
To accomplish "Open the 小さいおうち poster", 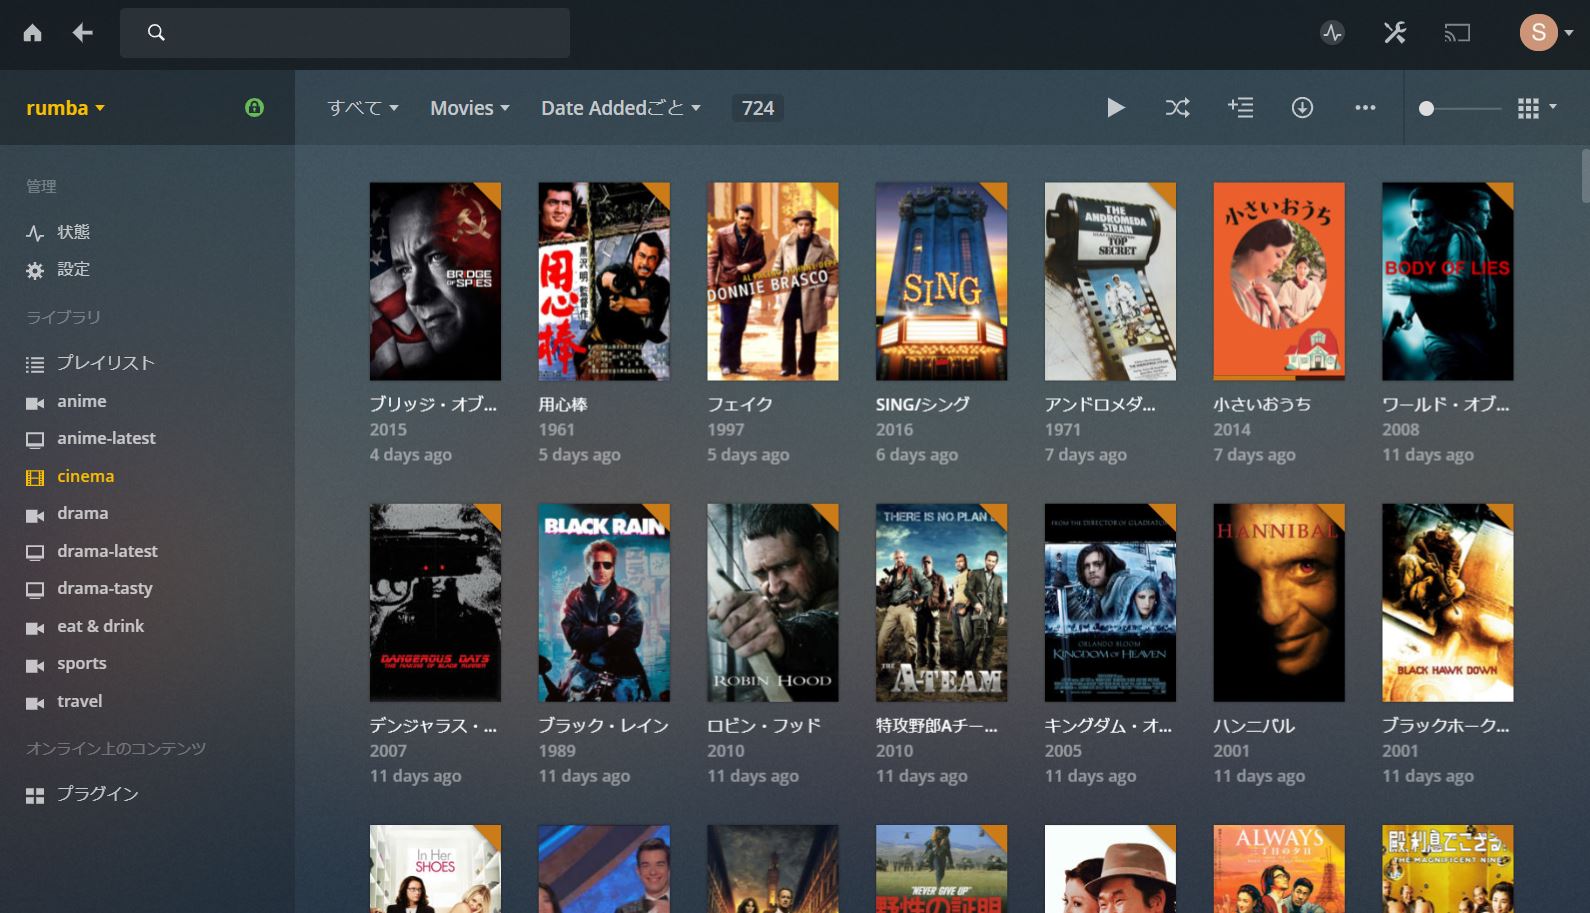I will tap(1279, 281).
